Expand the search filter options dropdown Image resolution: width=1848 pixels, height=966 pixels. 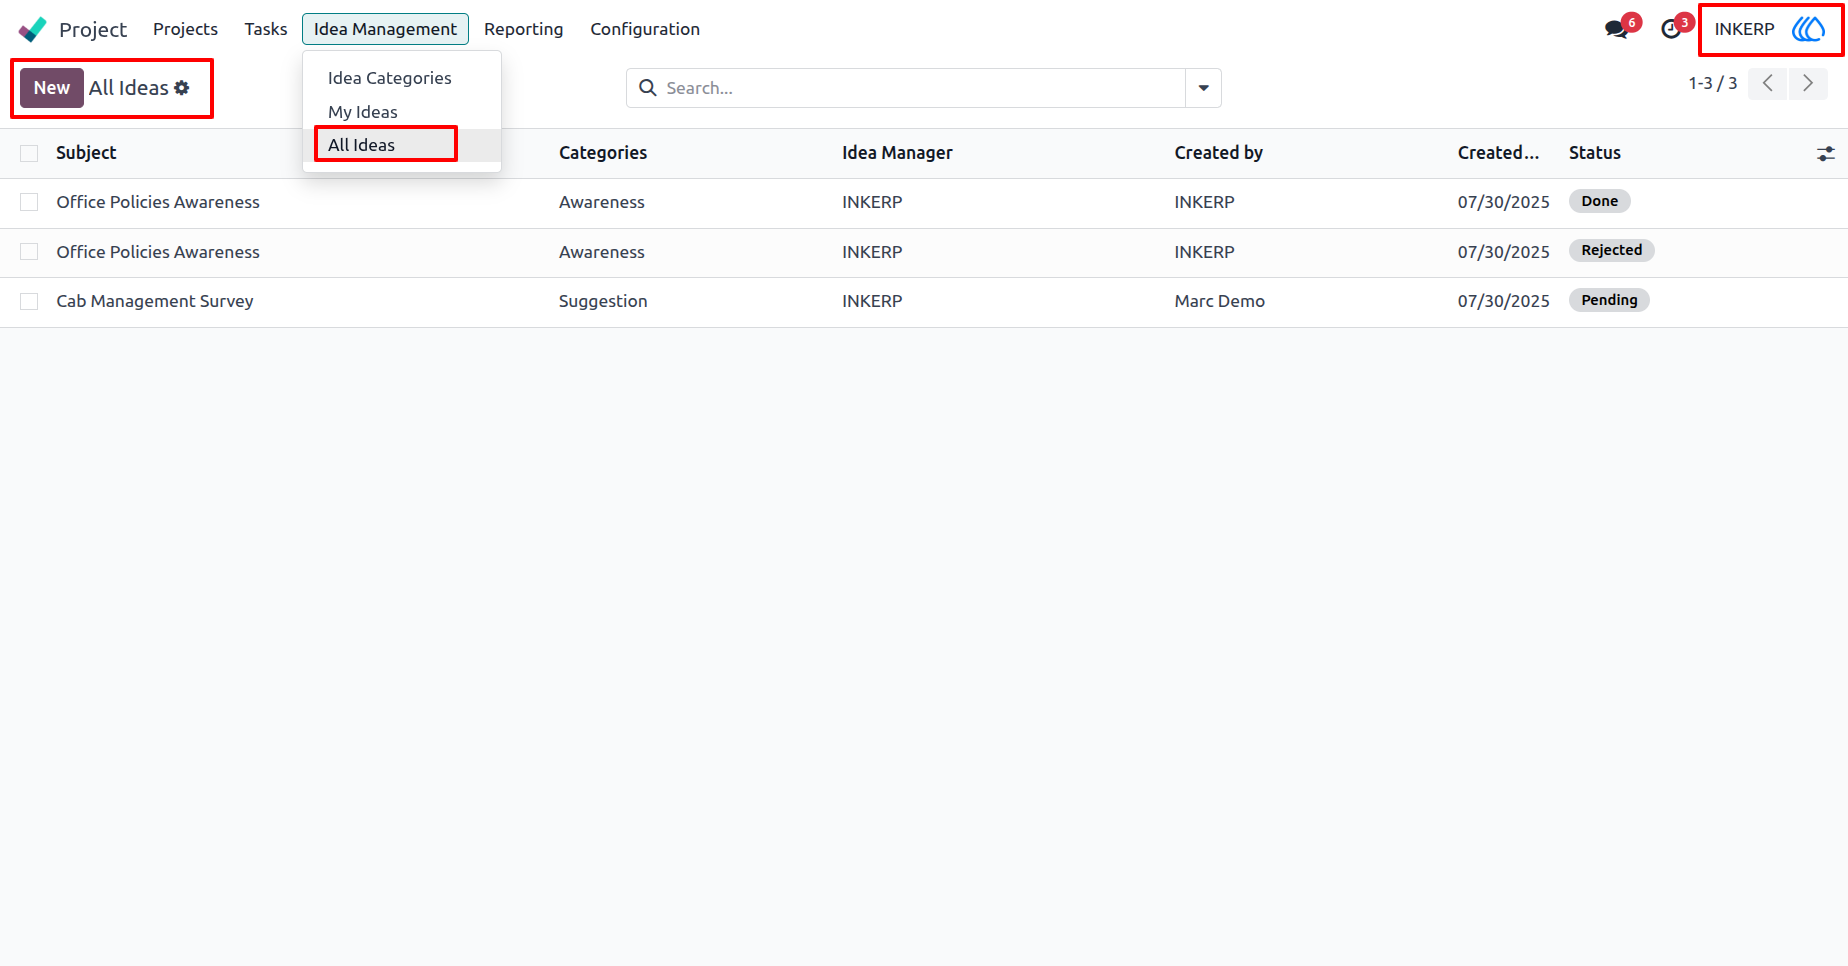click(x=1203, y=88)
